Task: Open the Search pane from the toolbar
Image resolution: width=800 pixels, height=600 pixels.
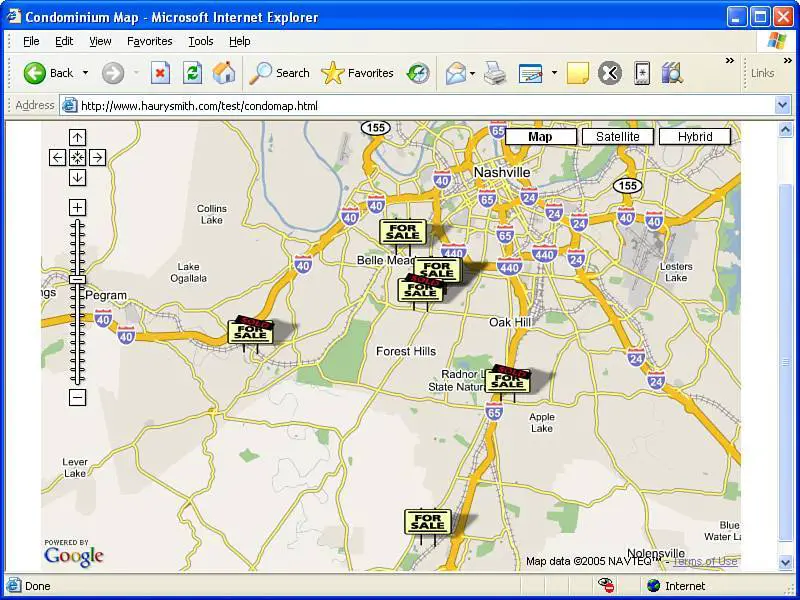Action: (x=279, y=73)
